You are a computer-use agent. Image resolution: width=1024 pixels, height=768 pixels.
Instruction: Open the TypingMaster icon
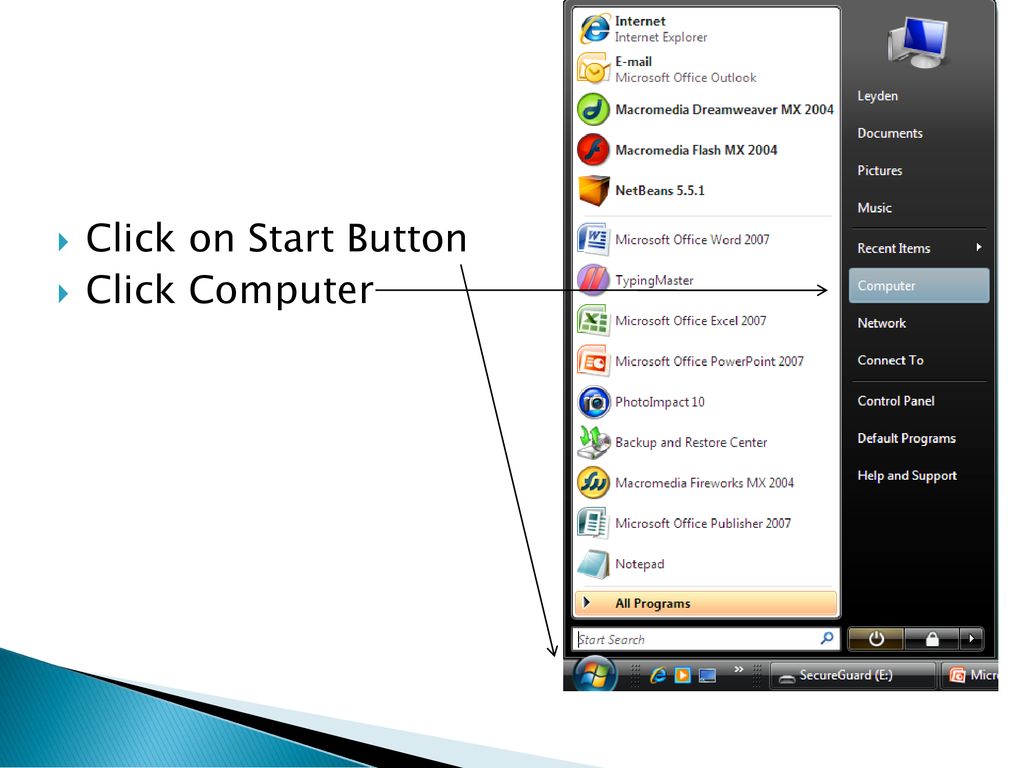click(593, 280)
